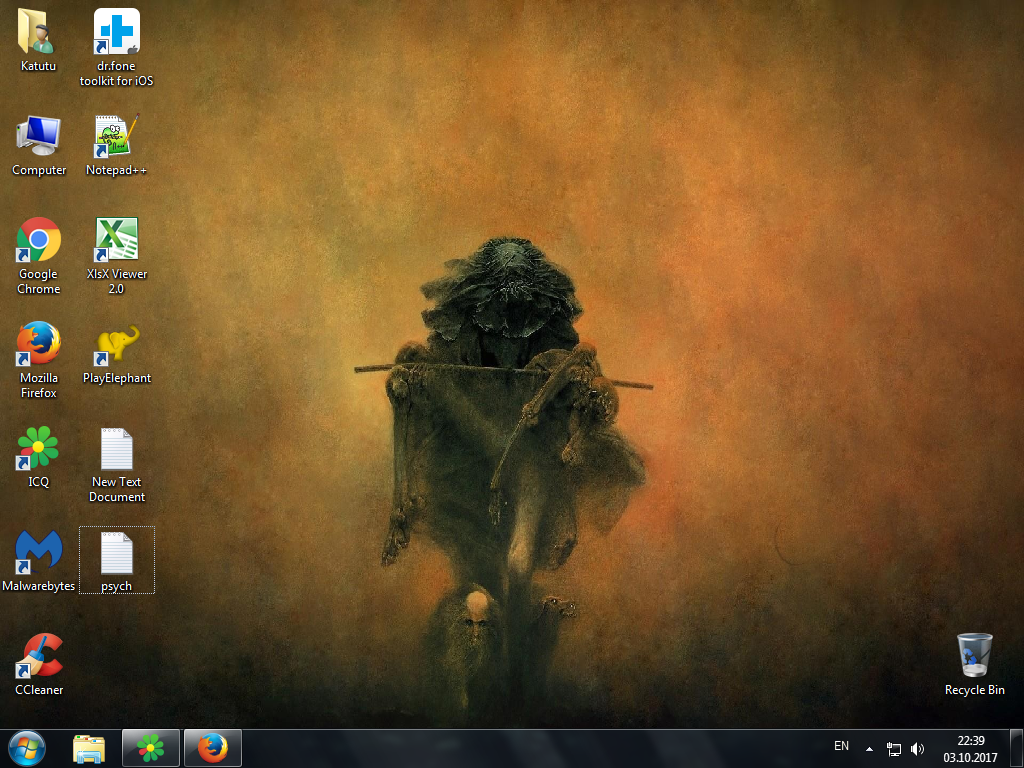Open the clock showing 22:39

(970, 749)
